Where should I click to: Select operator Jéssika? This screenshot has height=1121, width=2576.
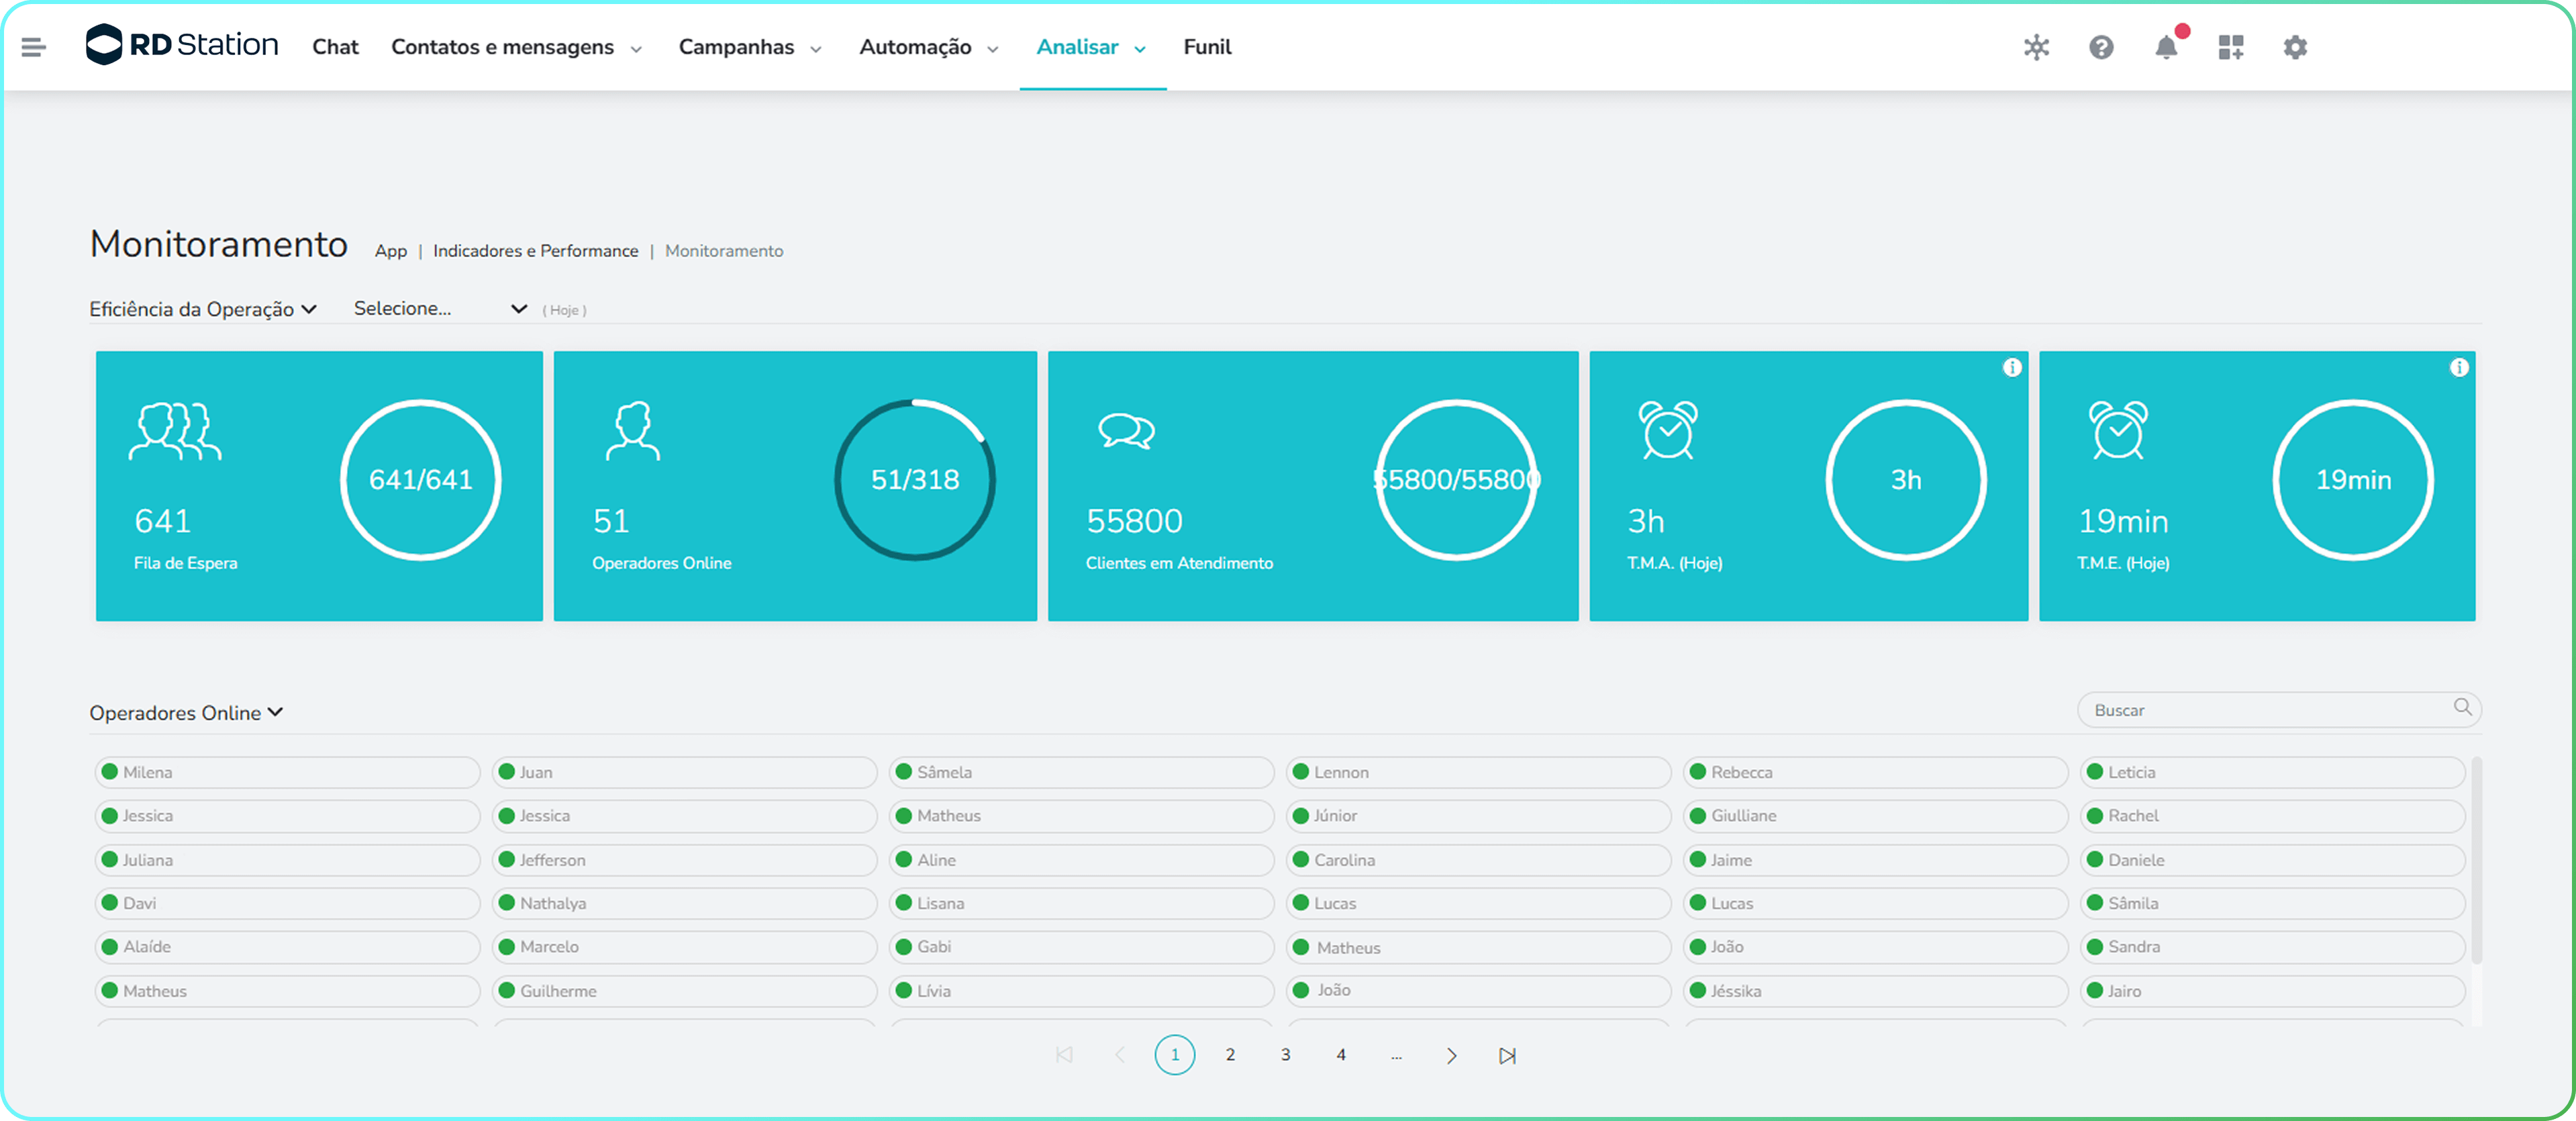click(1875, 991)
